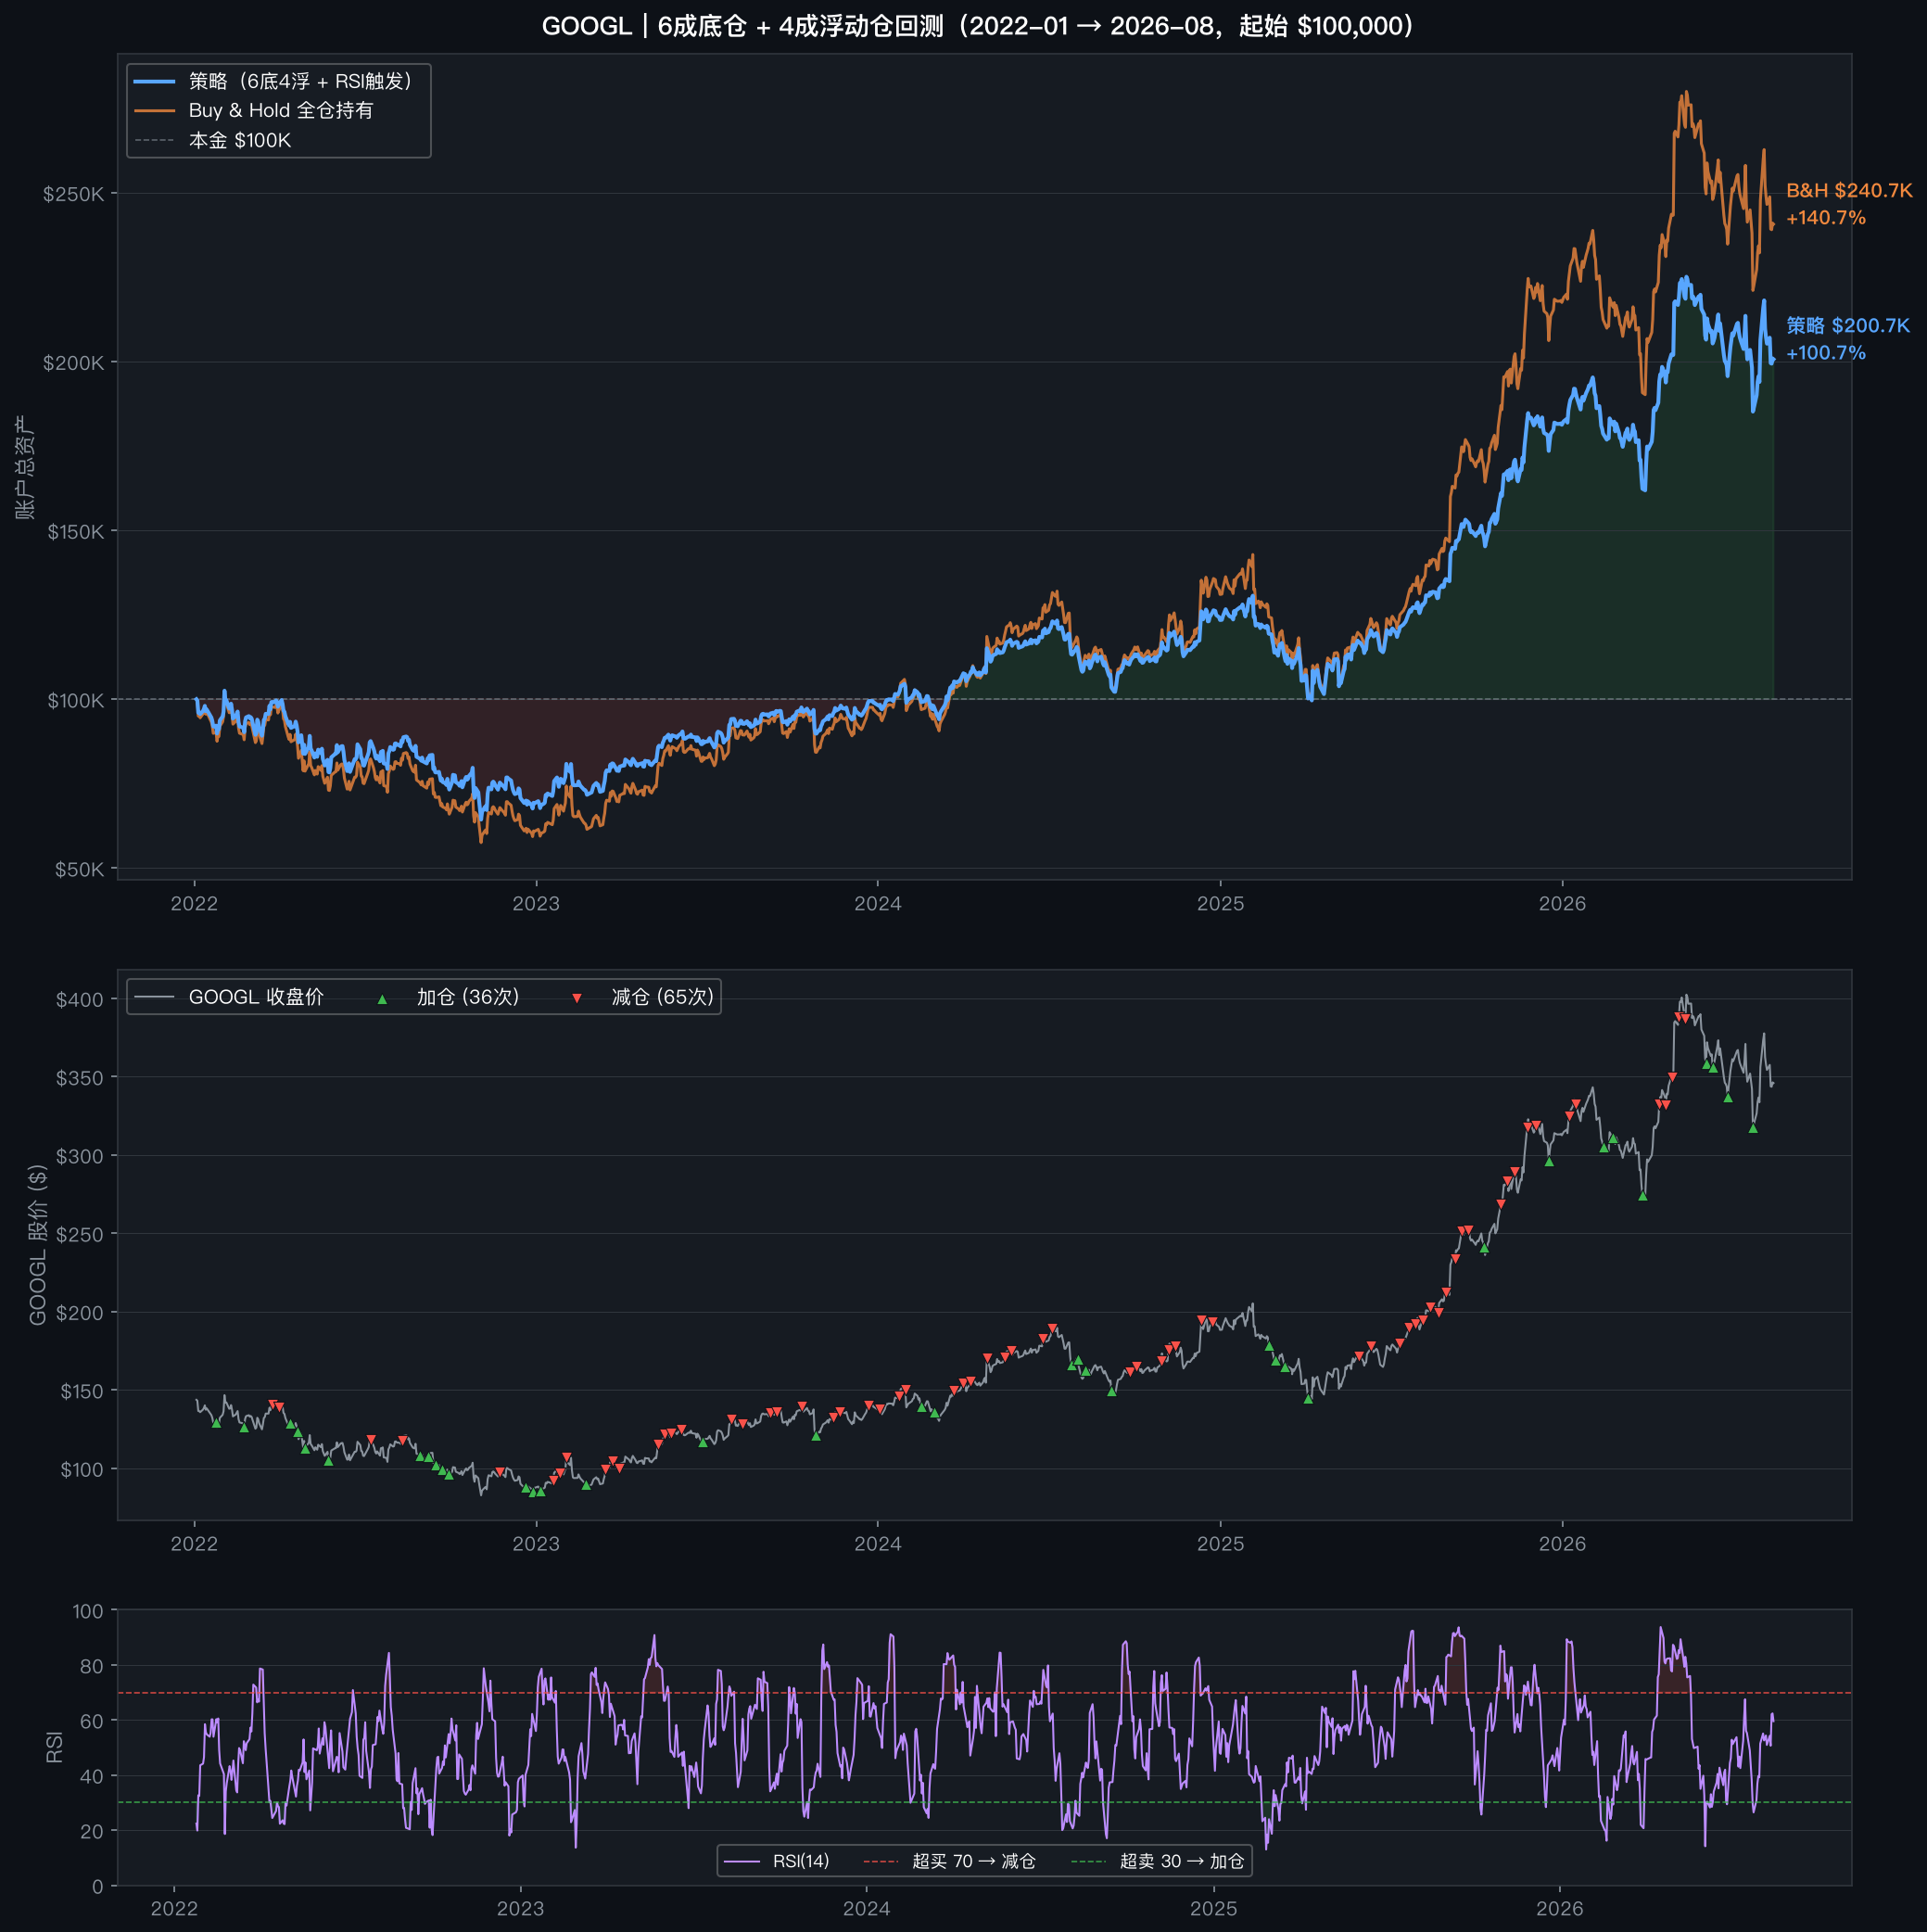
Task: Click the green 加仓 triangle marker in legend
Action: point(382,999)
